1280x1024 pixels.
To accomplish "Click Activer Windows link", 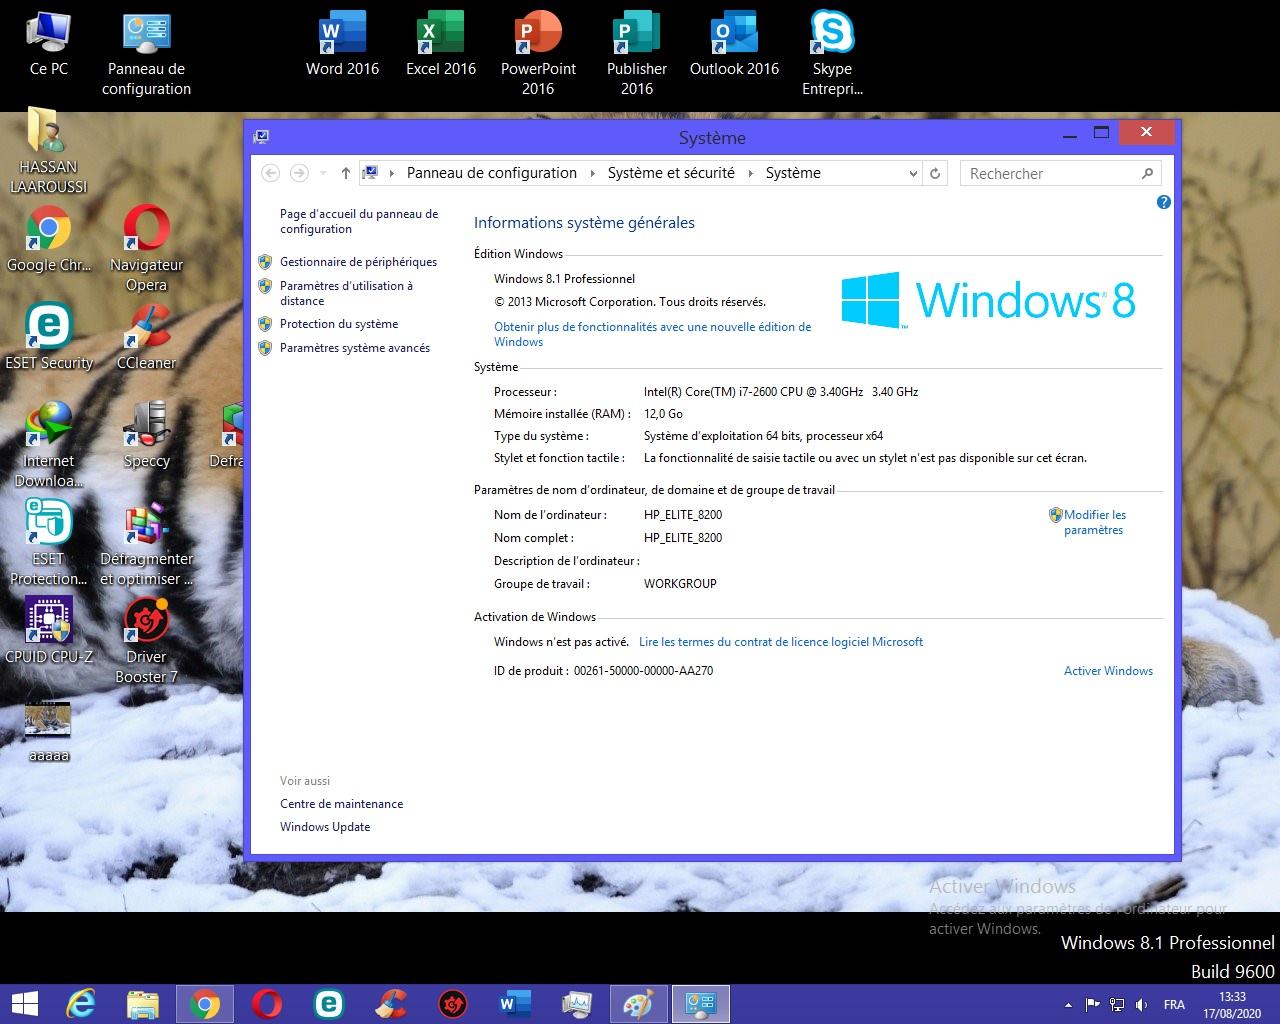I will [1108, 671].
